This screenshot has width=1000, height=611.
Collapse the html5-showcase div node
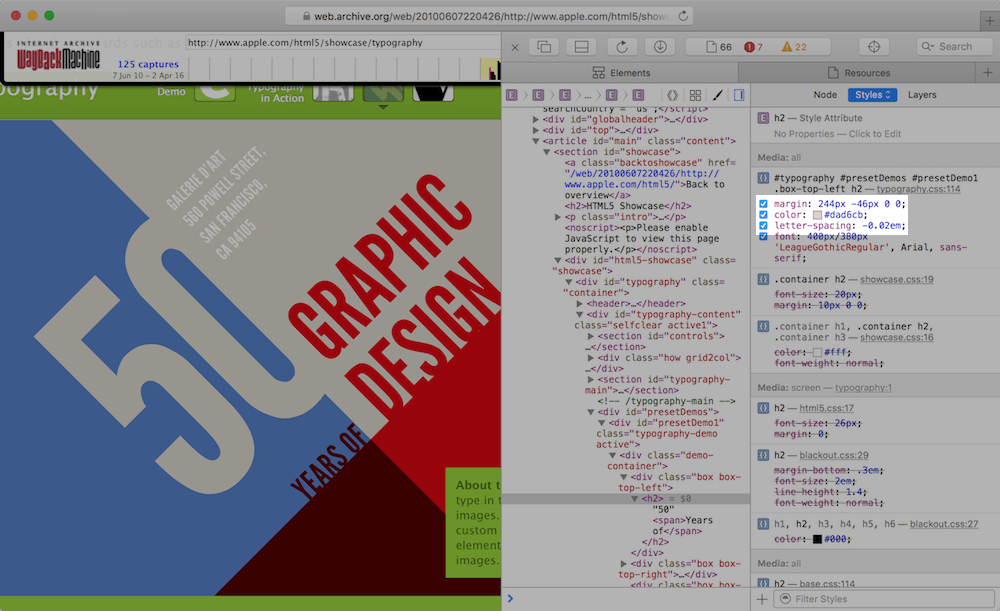click(557, 260)
